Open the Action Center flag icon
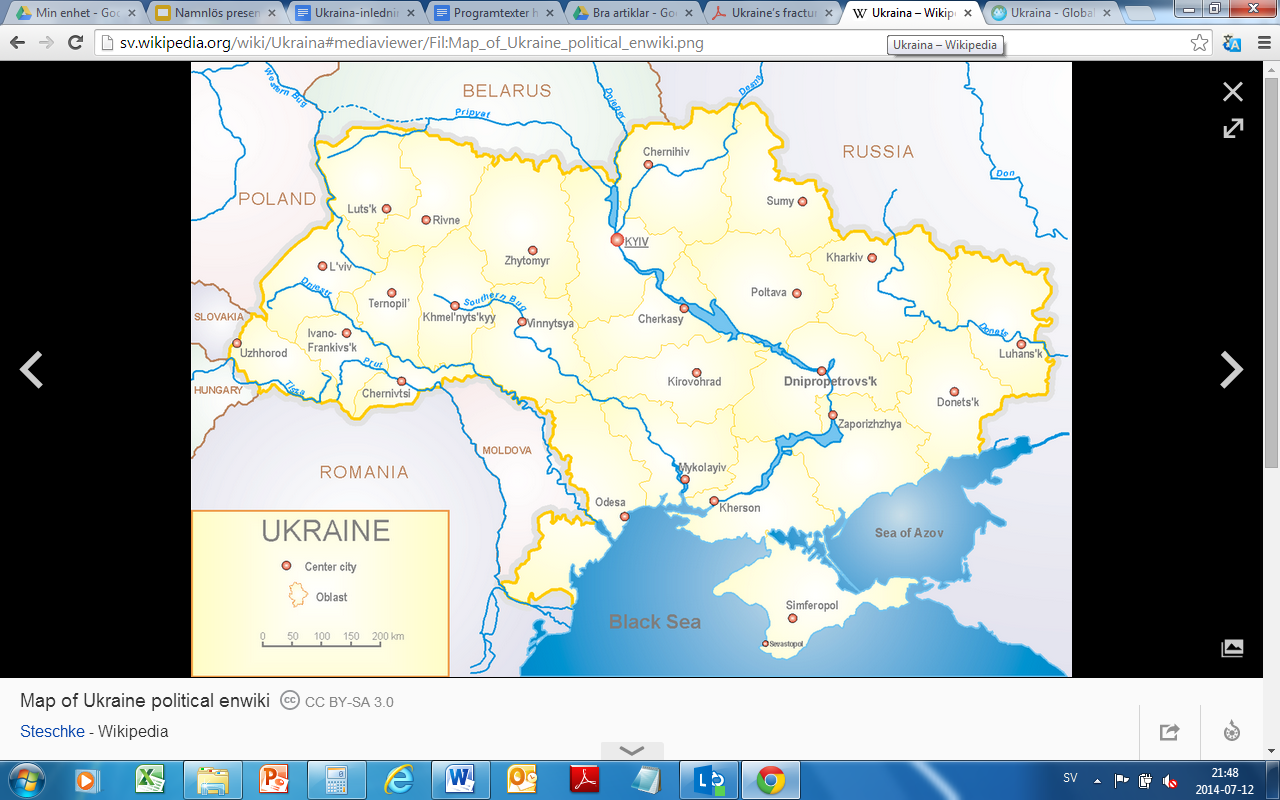 (x=1121, y=779)
